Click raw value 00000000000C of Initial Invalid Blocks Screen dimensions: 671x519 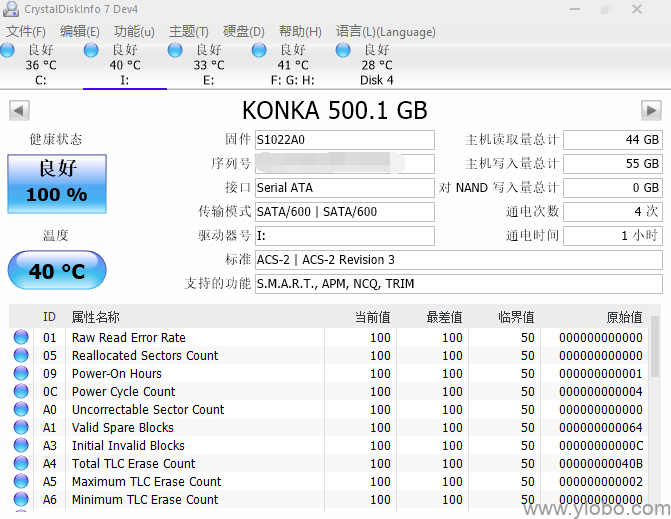point(601,445)
